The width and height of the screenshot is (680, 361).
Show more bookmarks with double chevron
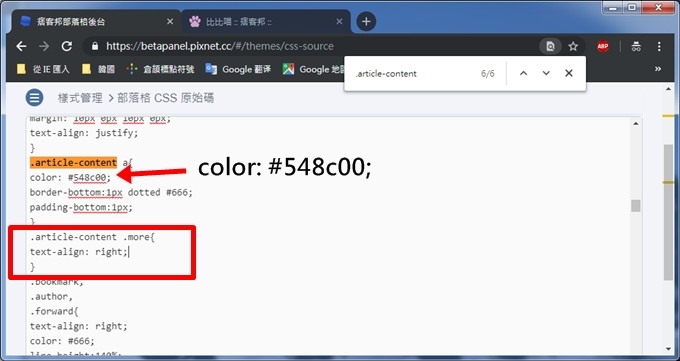pyautogui.click(x=658, y=69)
